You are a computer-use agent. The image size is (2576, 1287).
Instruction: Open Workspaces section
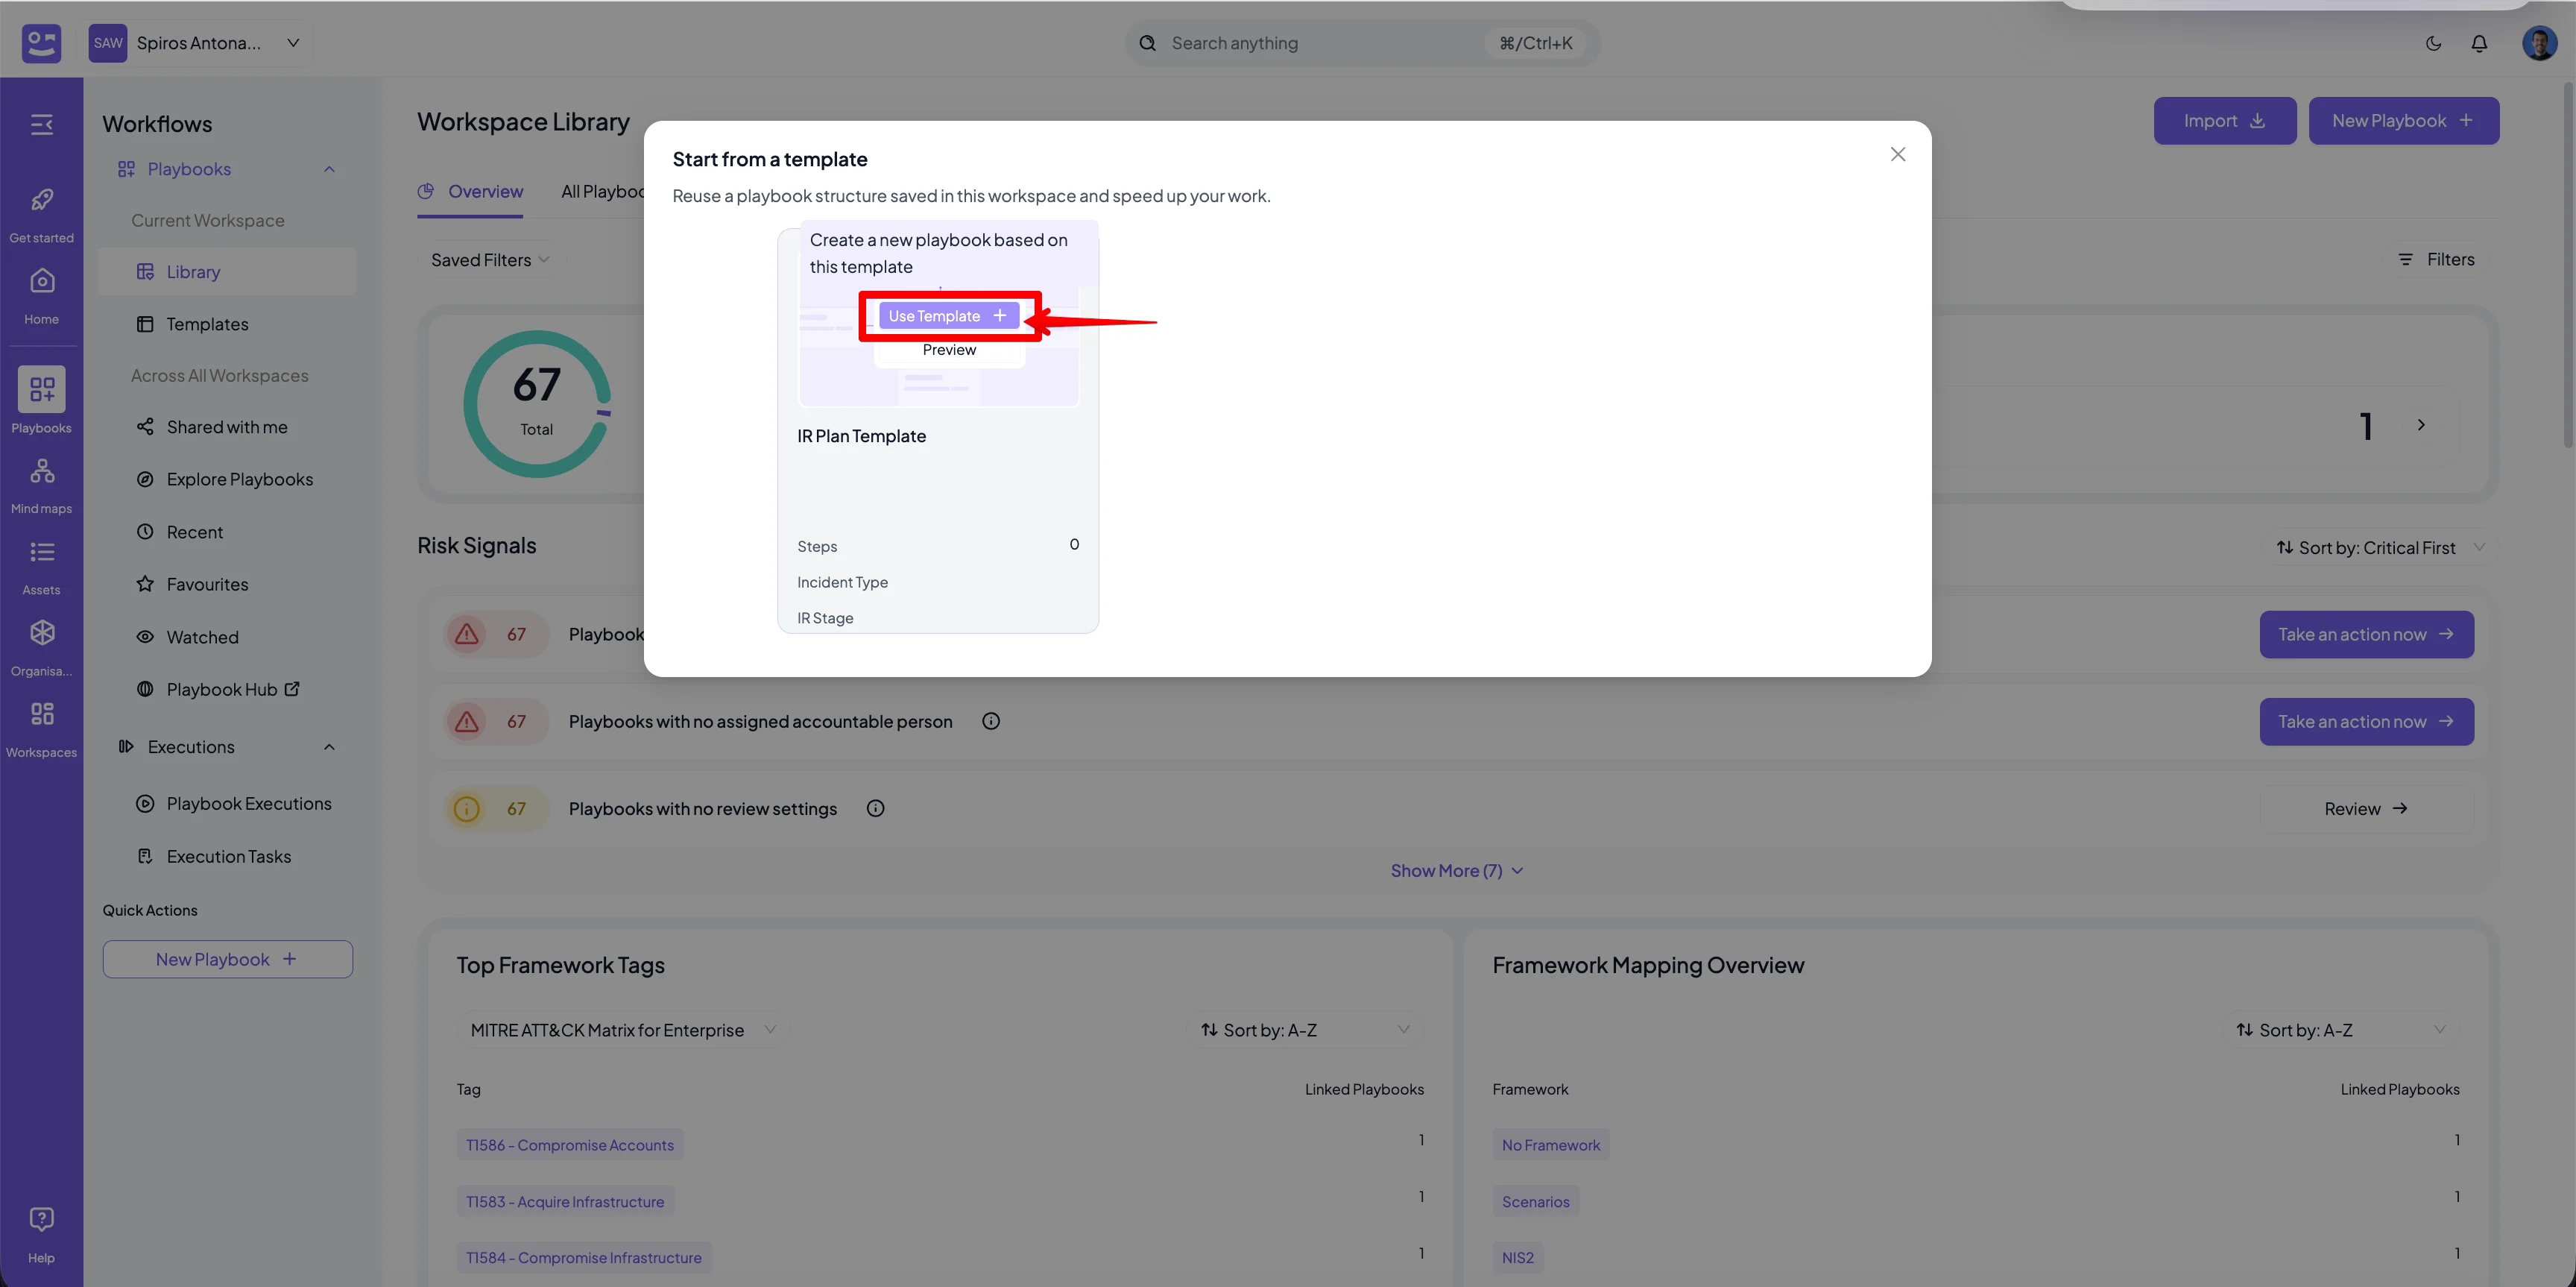(41, 729)
